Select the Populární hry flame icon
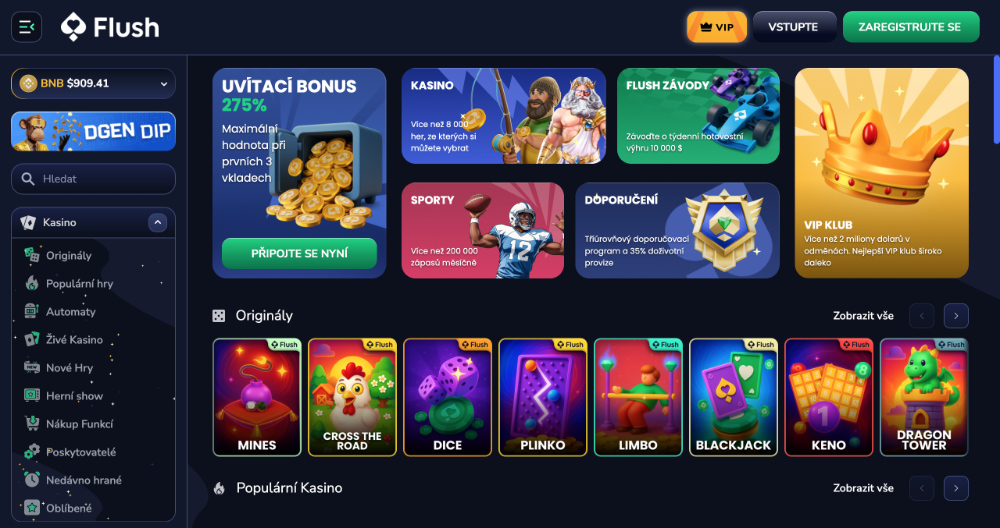This screenshot has width=1000, height=528. tap(32, 283)
